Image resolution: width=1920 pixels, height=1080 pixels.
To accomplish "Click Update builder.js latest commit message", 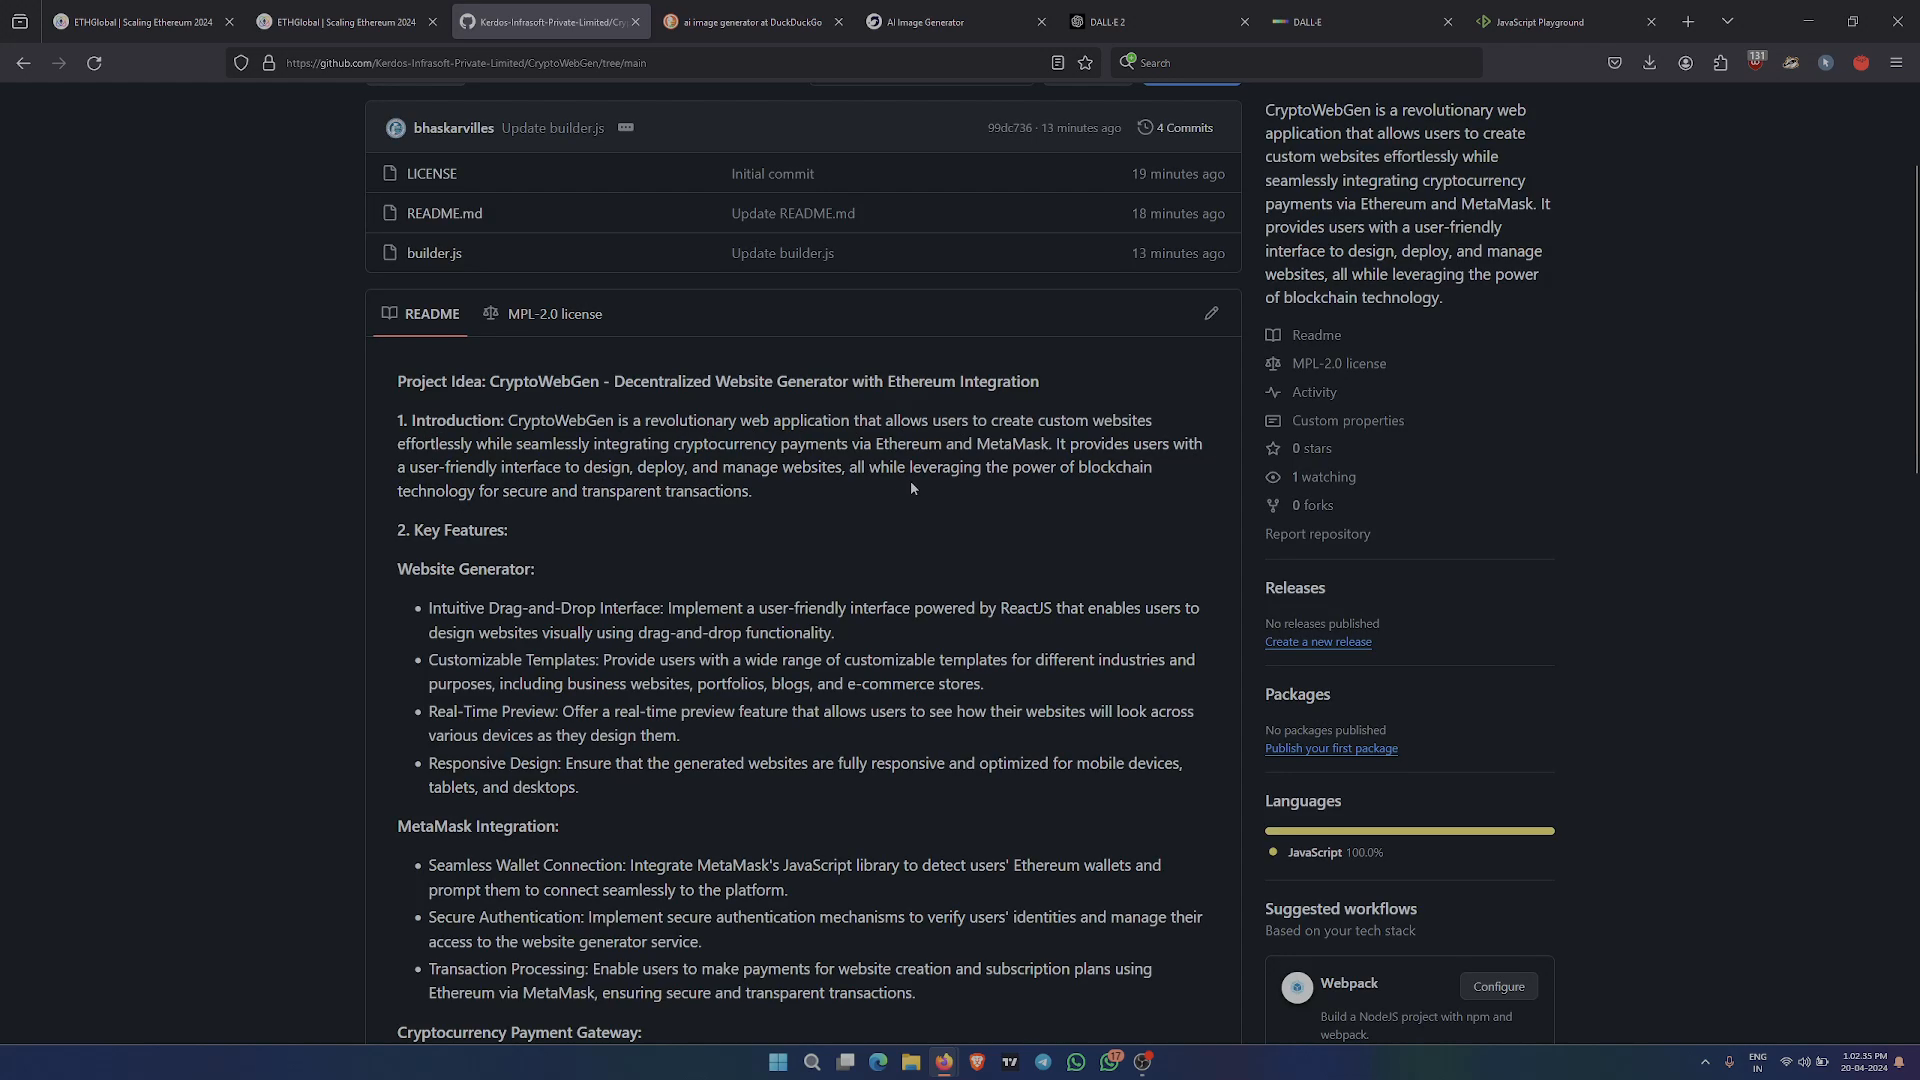I will pyautogui.click(x=553, y=128).
